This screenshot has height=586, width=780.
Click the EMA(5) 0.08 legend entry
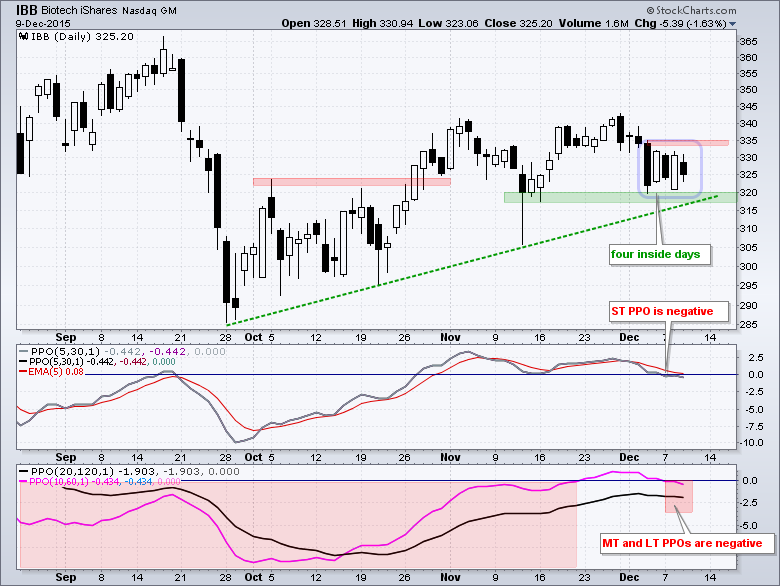(x=52, y=372)
